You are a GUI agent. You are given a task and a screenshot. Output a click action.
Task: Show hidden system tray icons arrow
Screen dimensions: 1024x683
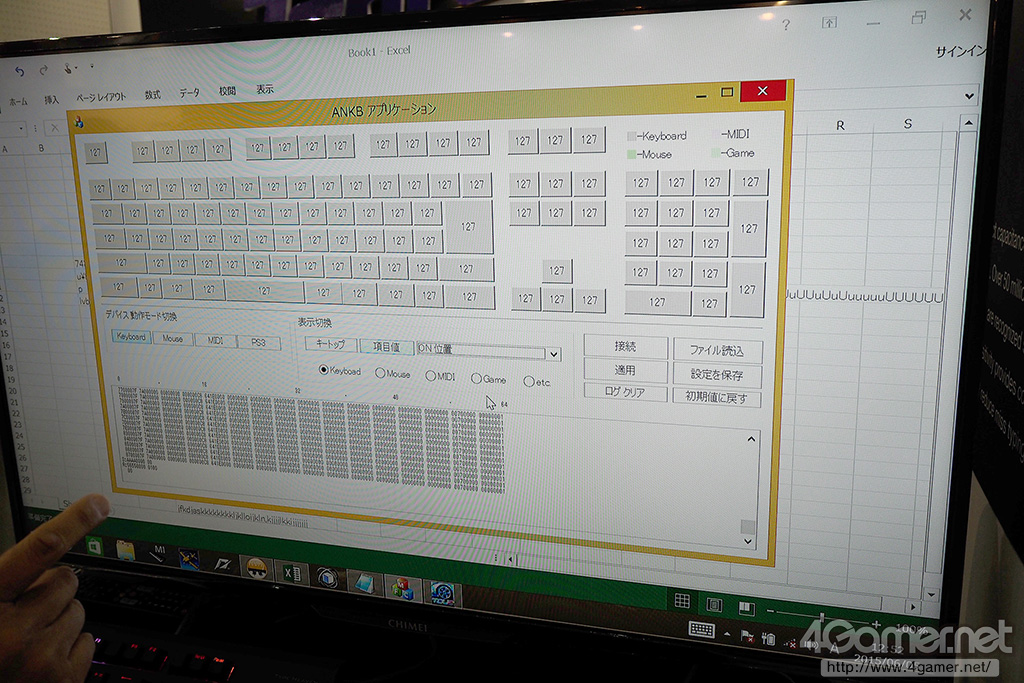(x=727, y=634)
